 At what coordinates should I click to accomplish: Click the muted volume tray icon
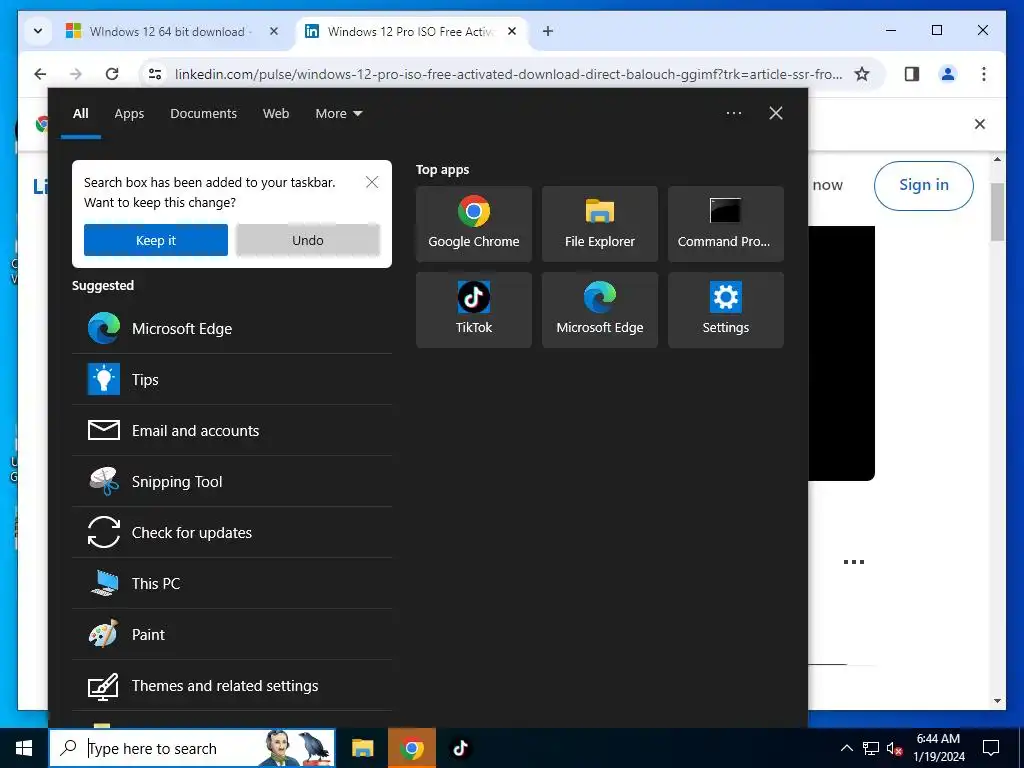(894, 748)
